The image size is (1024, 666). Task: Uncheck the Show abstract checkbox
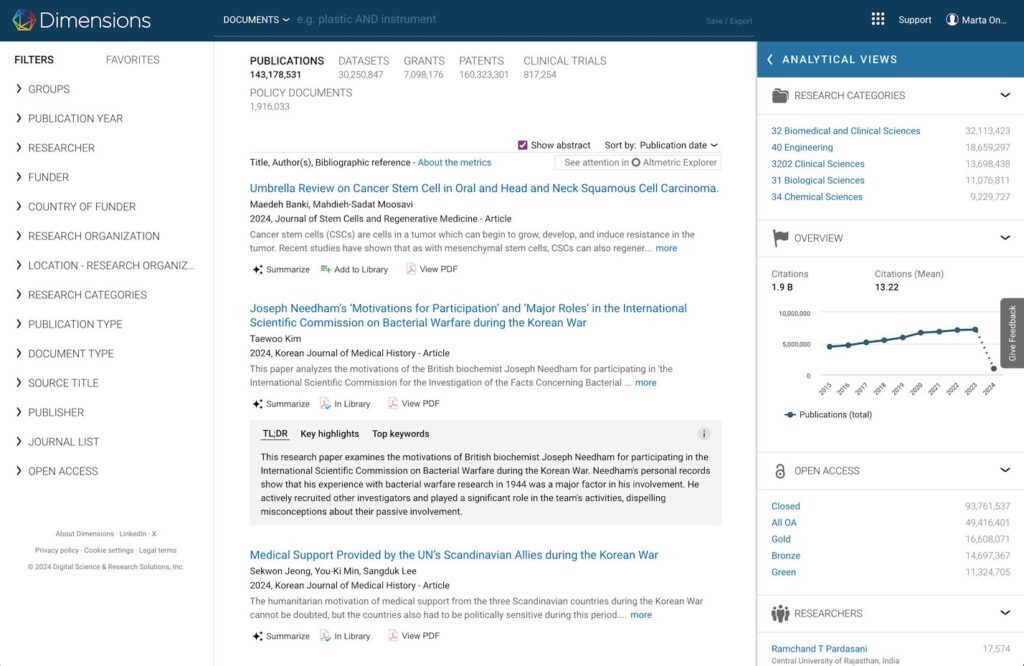522,144
